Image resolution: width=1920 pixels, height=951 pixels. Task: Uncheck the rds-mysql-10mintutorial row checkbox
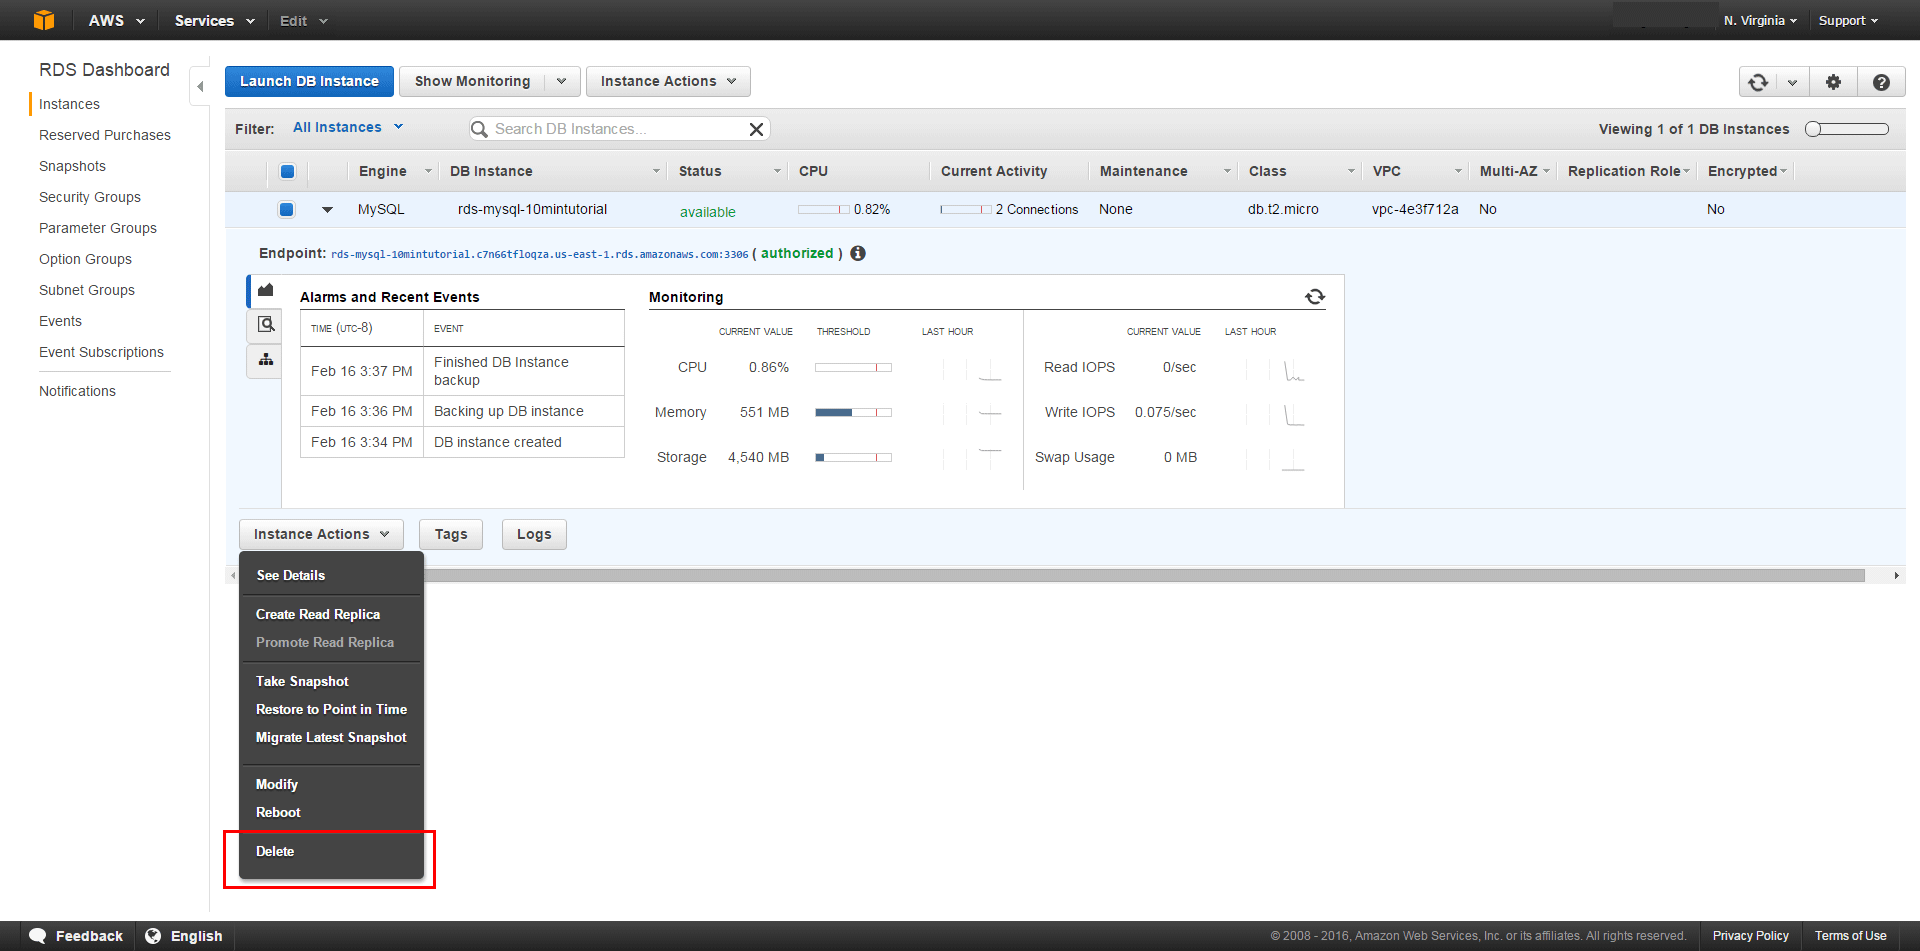(287, 209)
